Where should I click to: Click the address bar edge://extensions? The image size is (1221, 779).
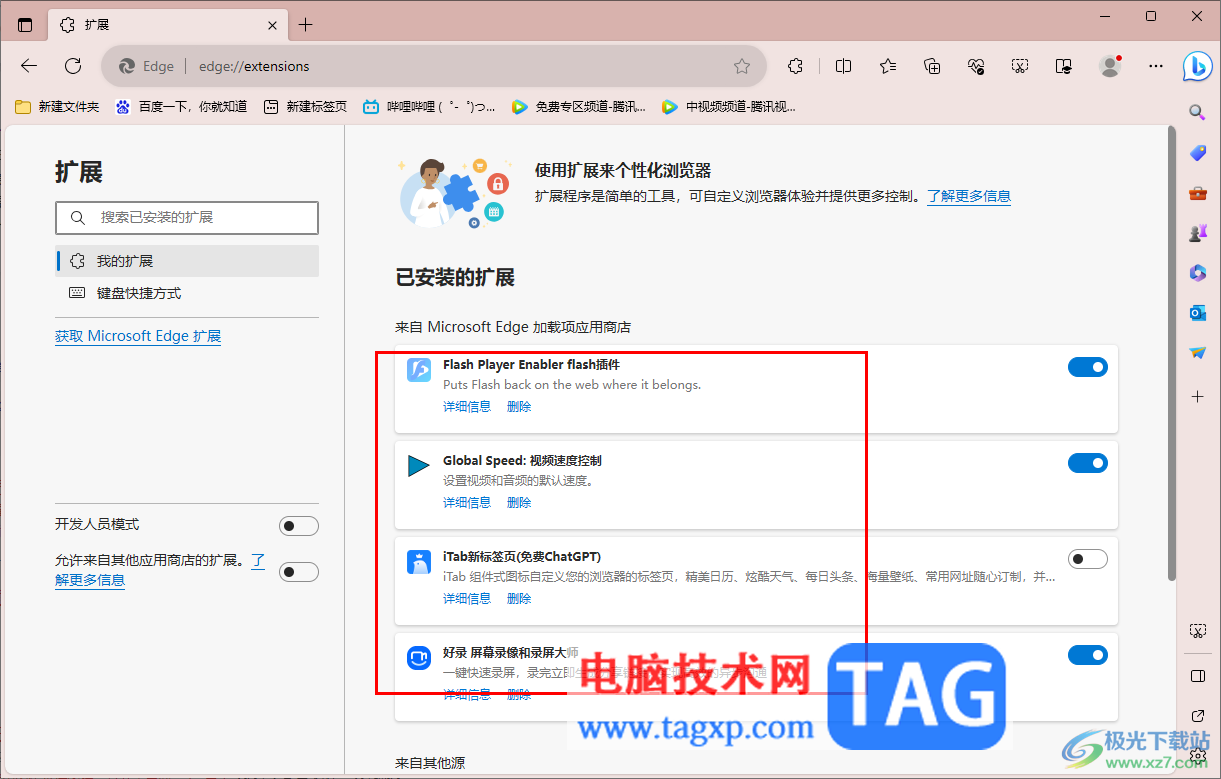(433, 66)
